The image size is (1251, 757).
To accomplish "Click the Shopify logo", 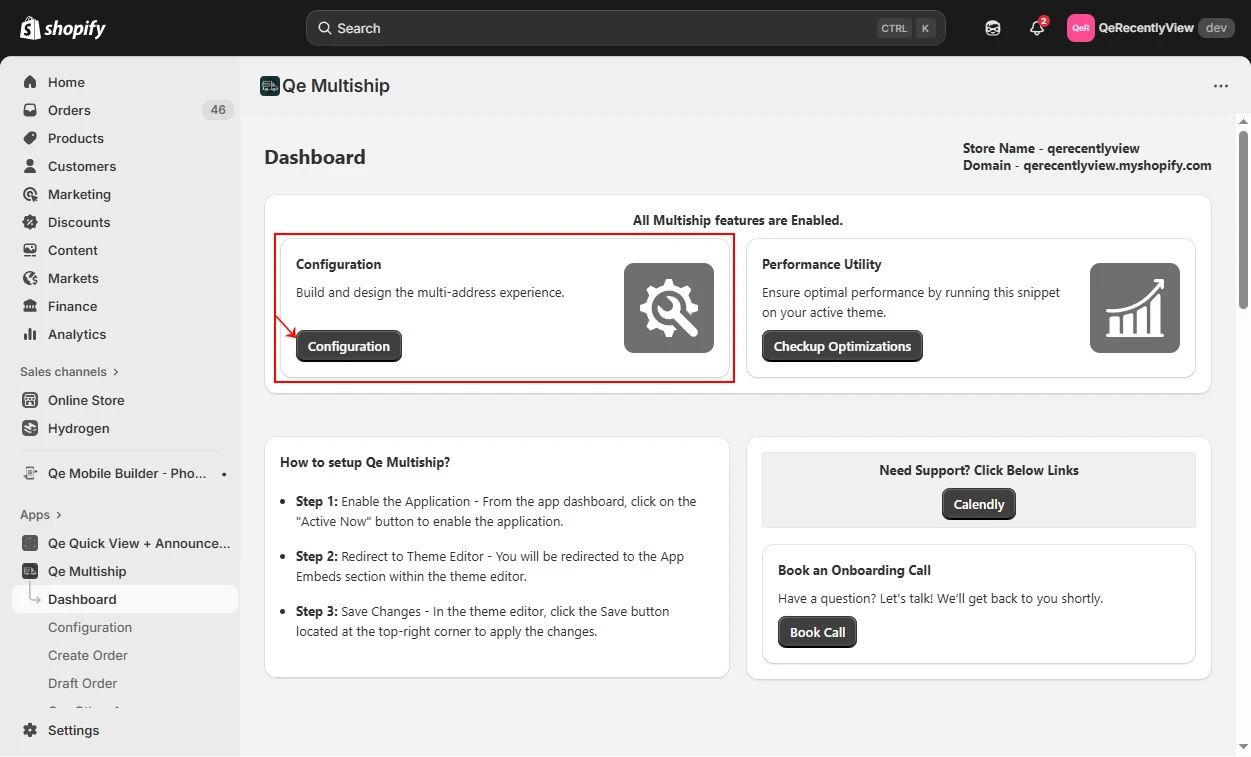I will coord(62,28).
